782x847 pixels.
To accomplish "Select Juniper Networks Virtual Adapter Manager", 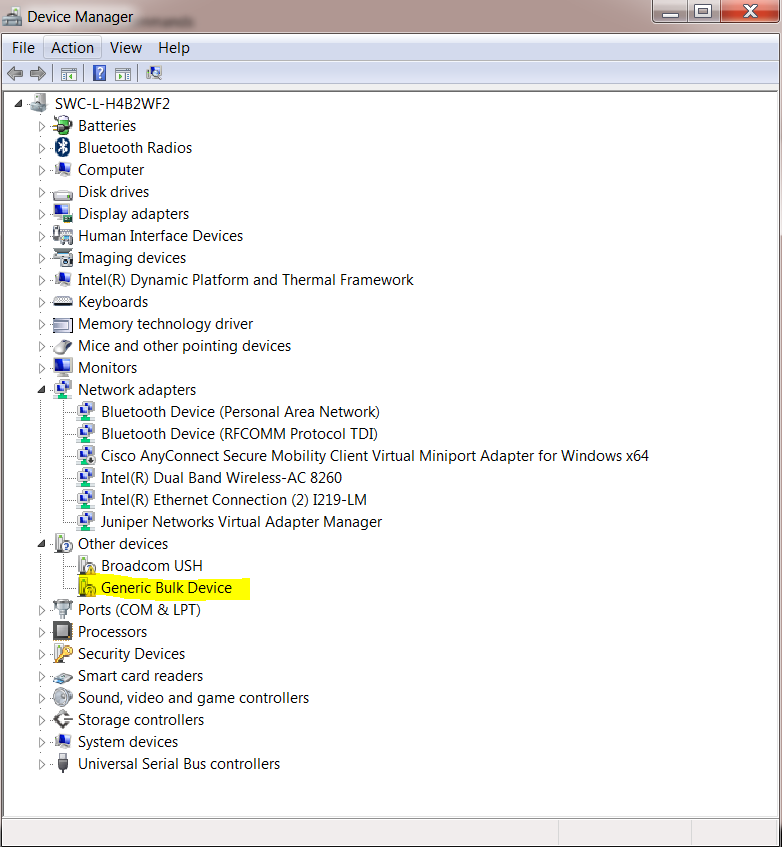I will (241, 522).
